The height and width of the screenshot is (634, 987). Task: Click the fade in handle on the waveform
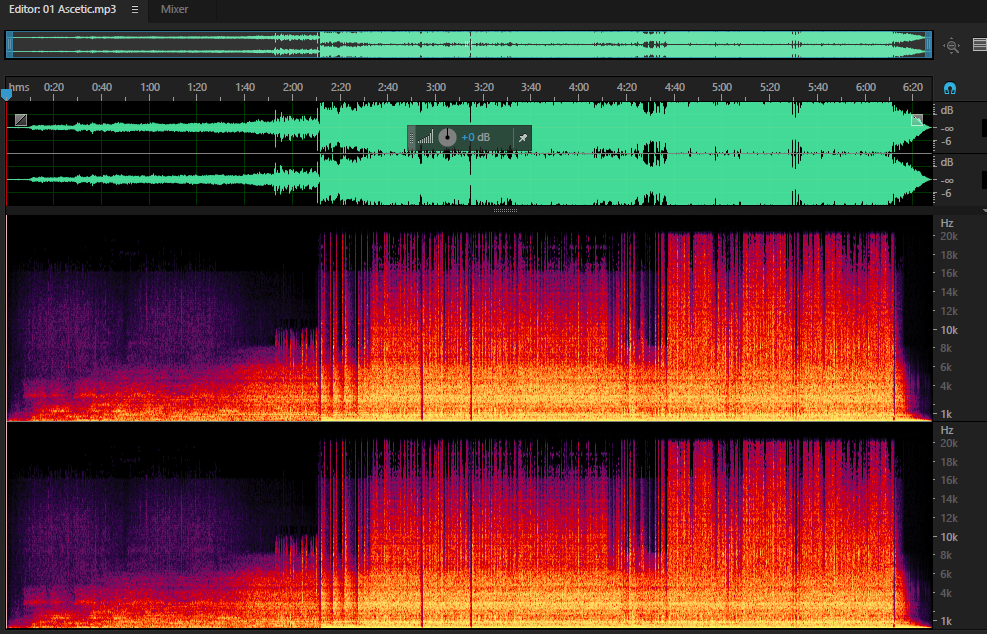point(21,120)
